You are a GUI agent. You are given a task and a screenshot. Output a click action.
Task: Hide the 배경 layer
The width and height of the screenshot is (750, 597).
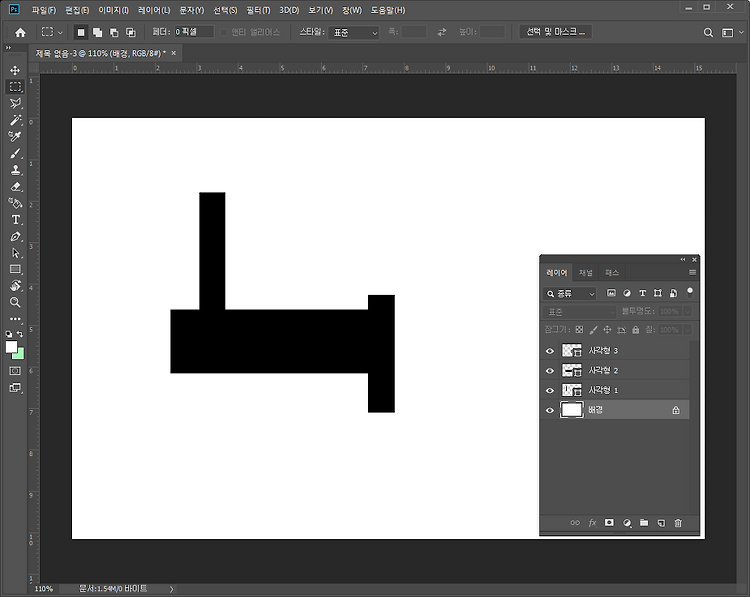tap(550, 410)
